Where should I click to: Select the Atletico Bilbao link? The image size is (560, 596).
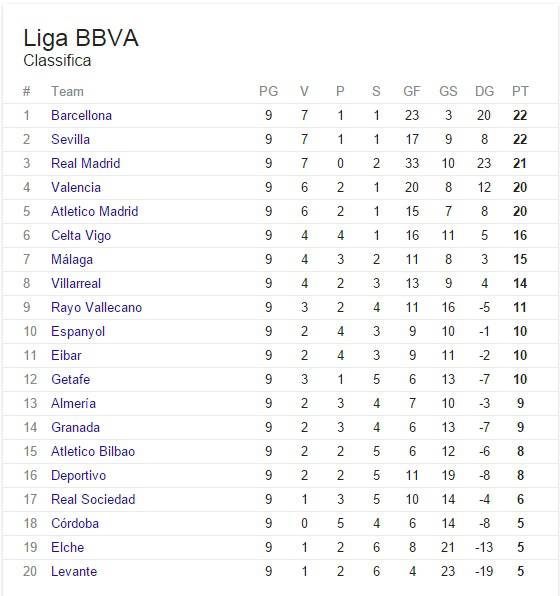coord(93,451)
